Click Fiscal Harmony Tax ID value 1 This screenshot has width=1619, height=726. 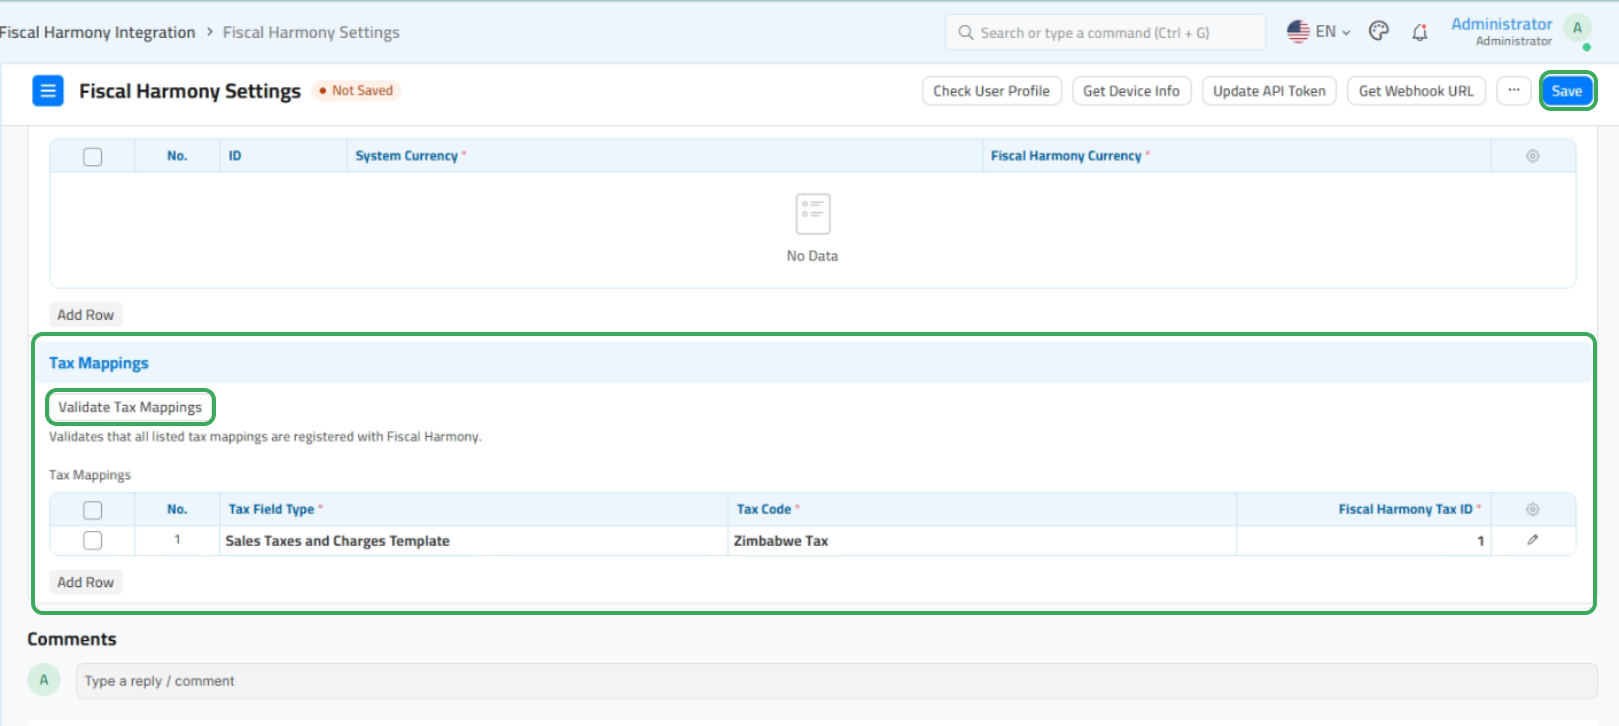[1363, 541]
